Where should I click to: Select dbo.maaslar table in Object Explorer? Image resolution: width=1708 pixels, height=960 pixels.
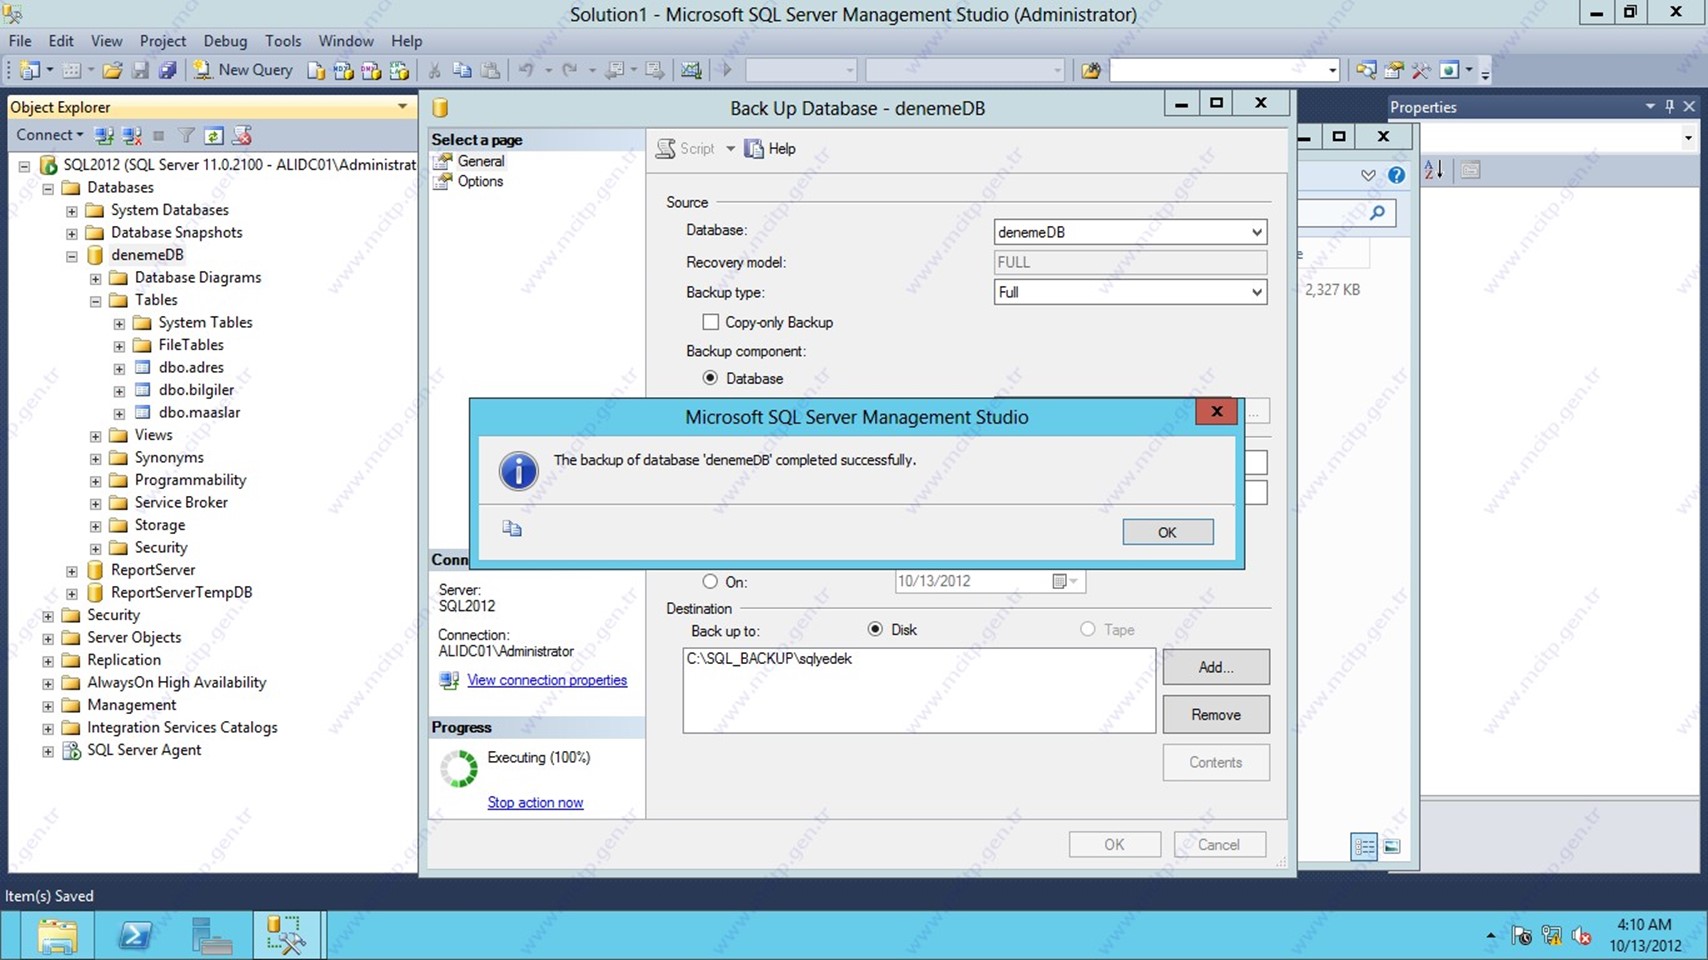coord(199,412)
